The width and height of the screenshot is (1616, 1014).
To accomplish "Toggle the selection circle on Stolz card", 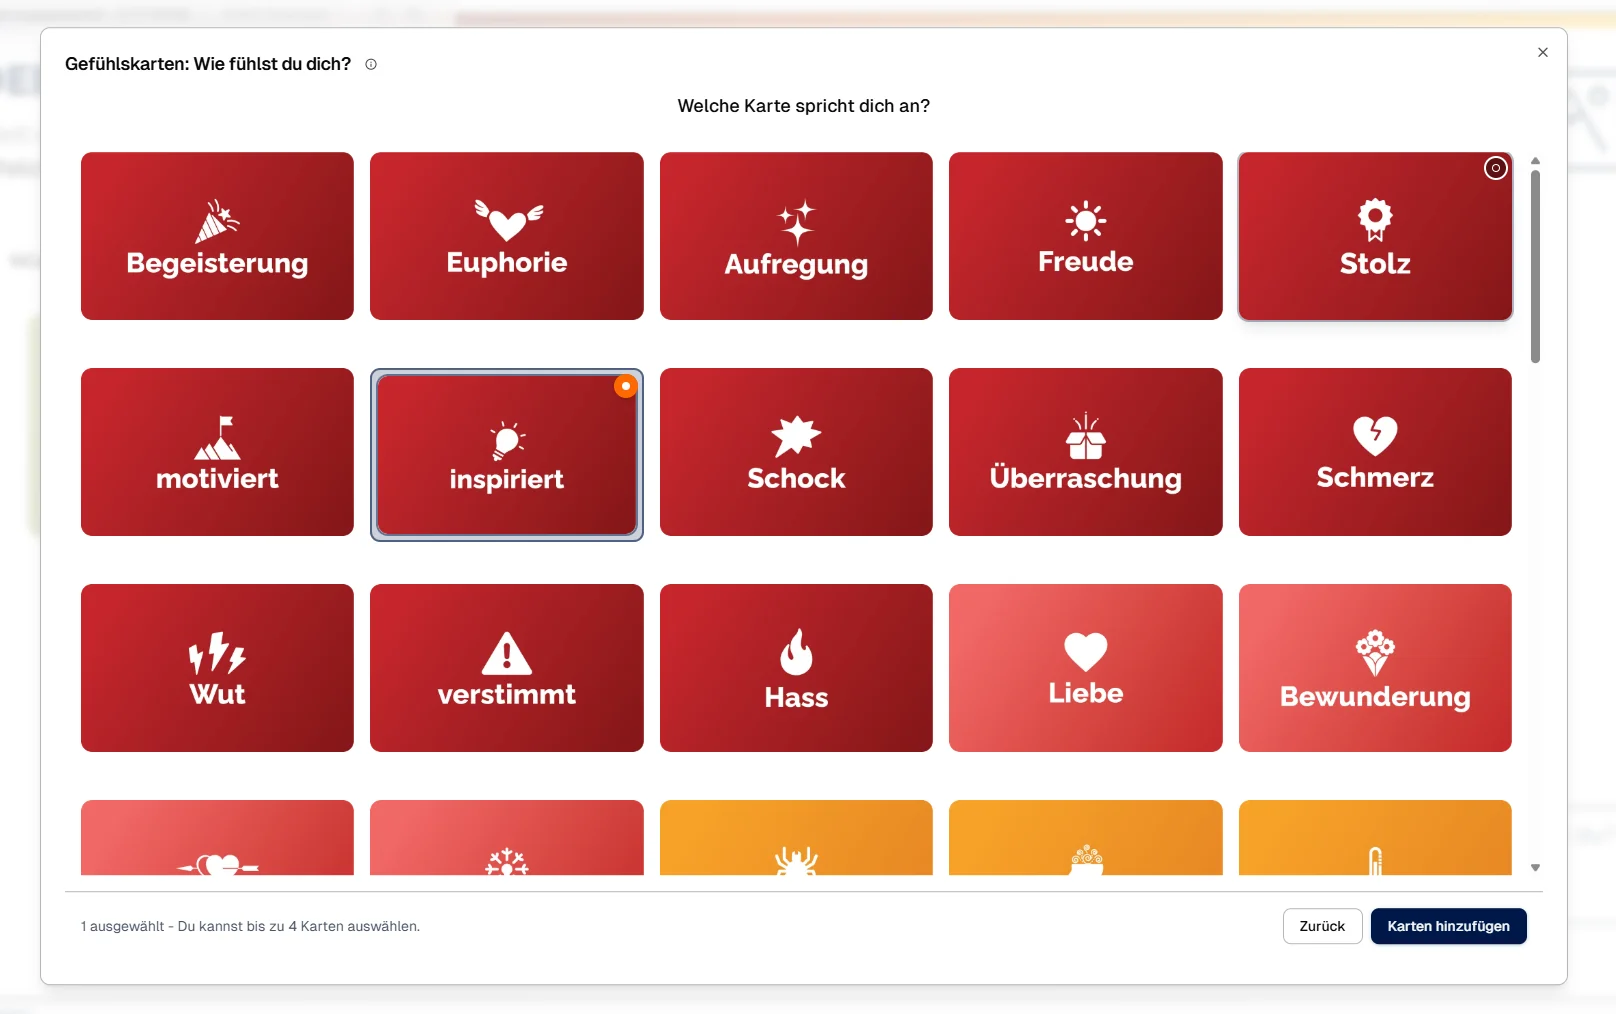I will [x=1495, y=168].
